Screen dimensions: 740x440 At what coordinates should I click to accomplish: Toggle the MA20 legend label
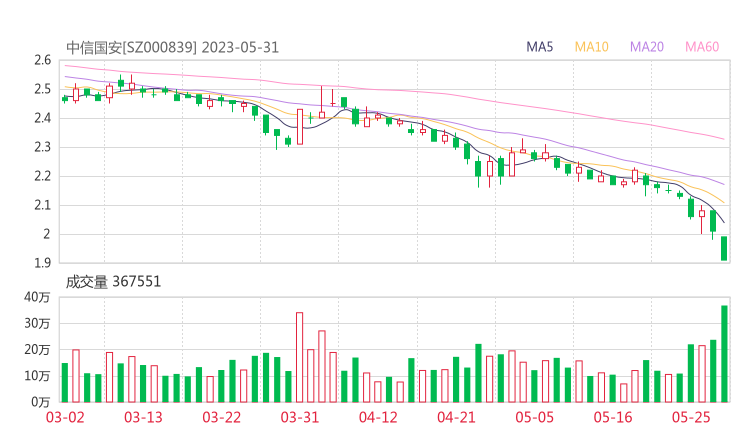pyautogui.click(x=647, y=47)
